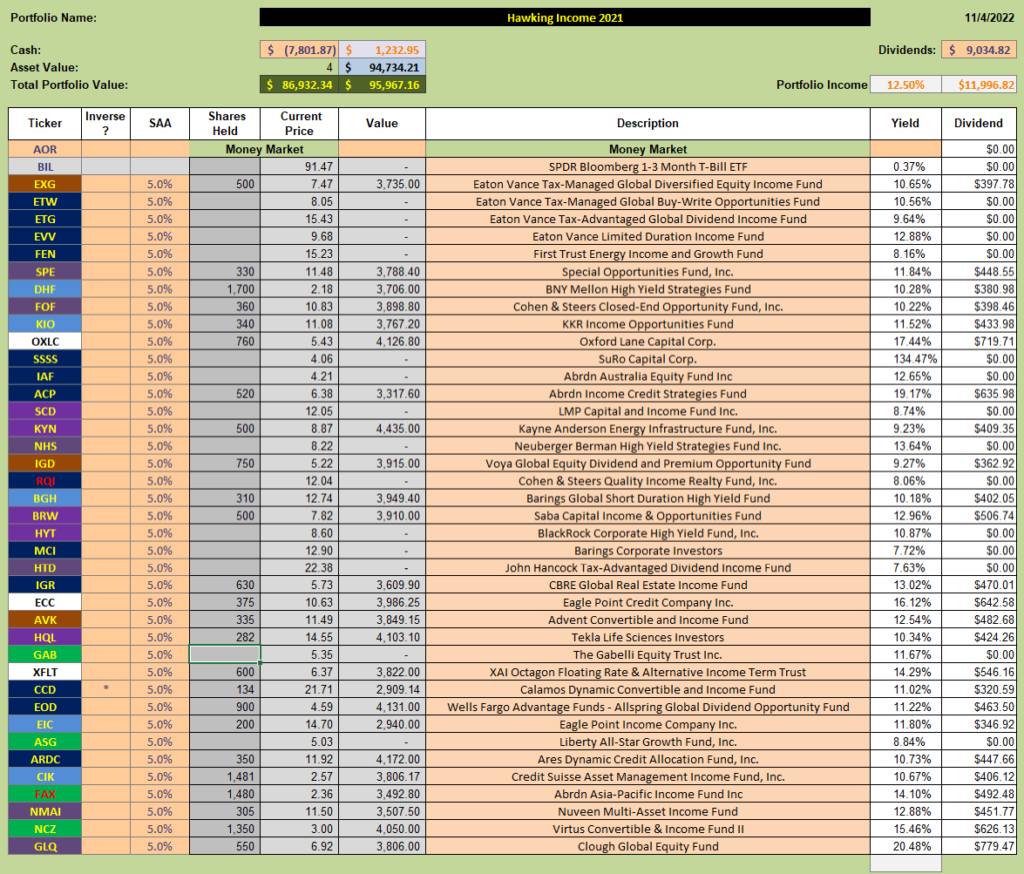
Task: Select the CCD current price 21.71 cell
Action: coord(300,690)
